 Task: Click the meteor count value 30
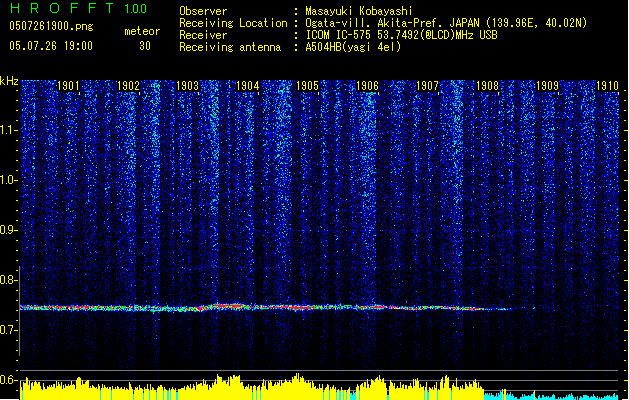pos(145,46)
